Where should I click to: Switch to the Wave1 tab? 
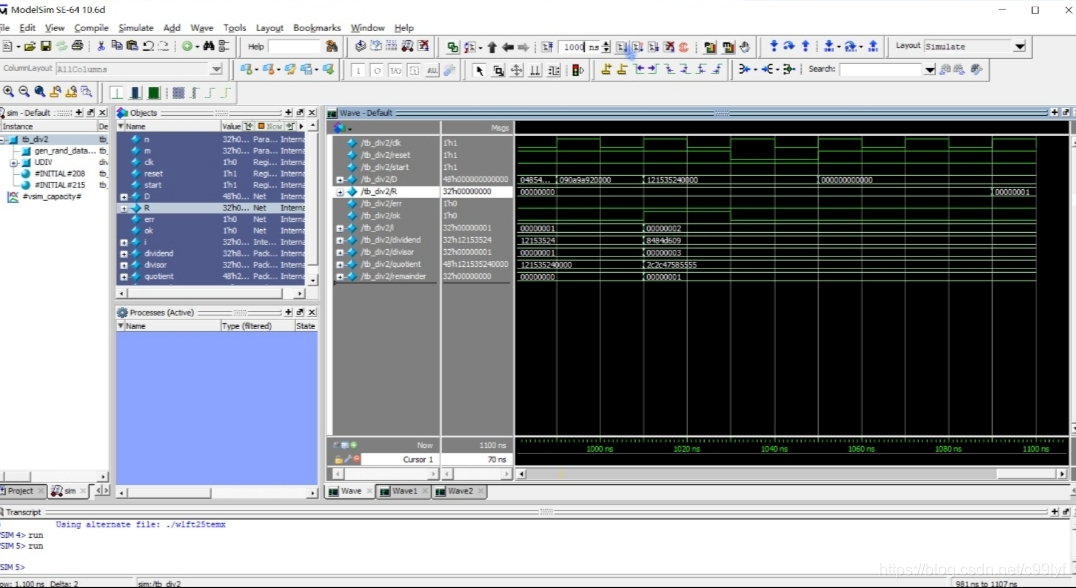pos(403,491)
